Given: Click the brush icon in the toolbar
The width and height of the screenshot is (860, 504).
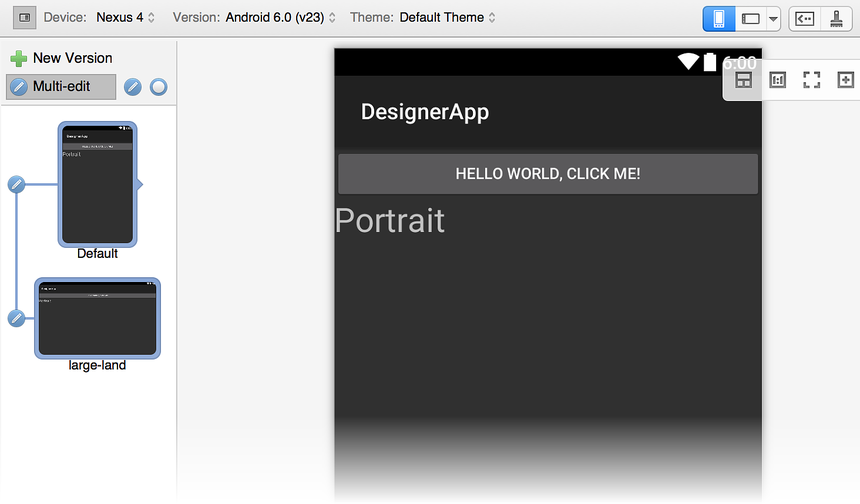Looking at the screenshot, I should pyautogui.click(x=836, y=18).
